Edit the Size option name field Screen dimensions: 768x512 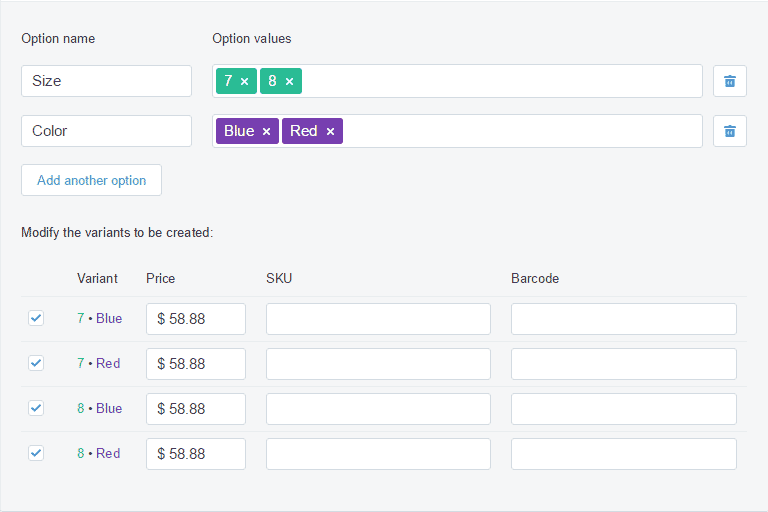tap(106, 81)
